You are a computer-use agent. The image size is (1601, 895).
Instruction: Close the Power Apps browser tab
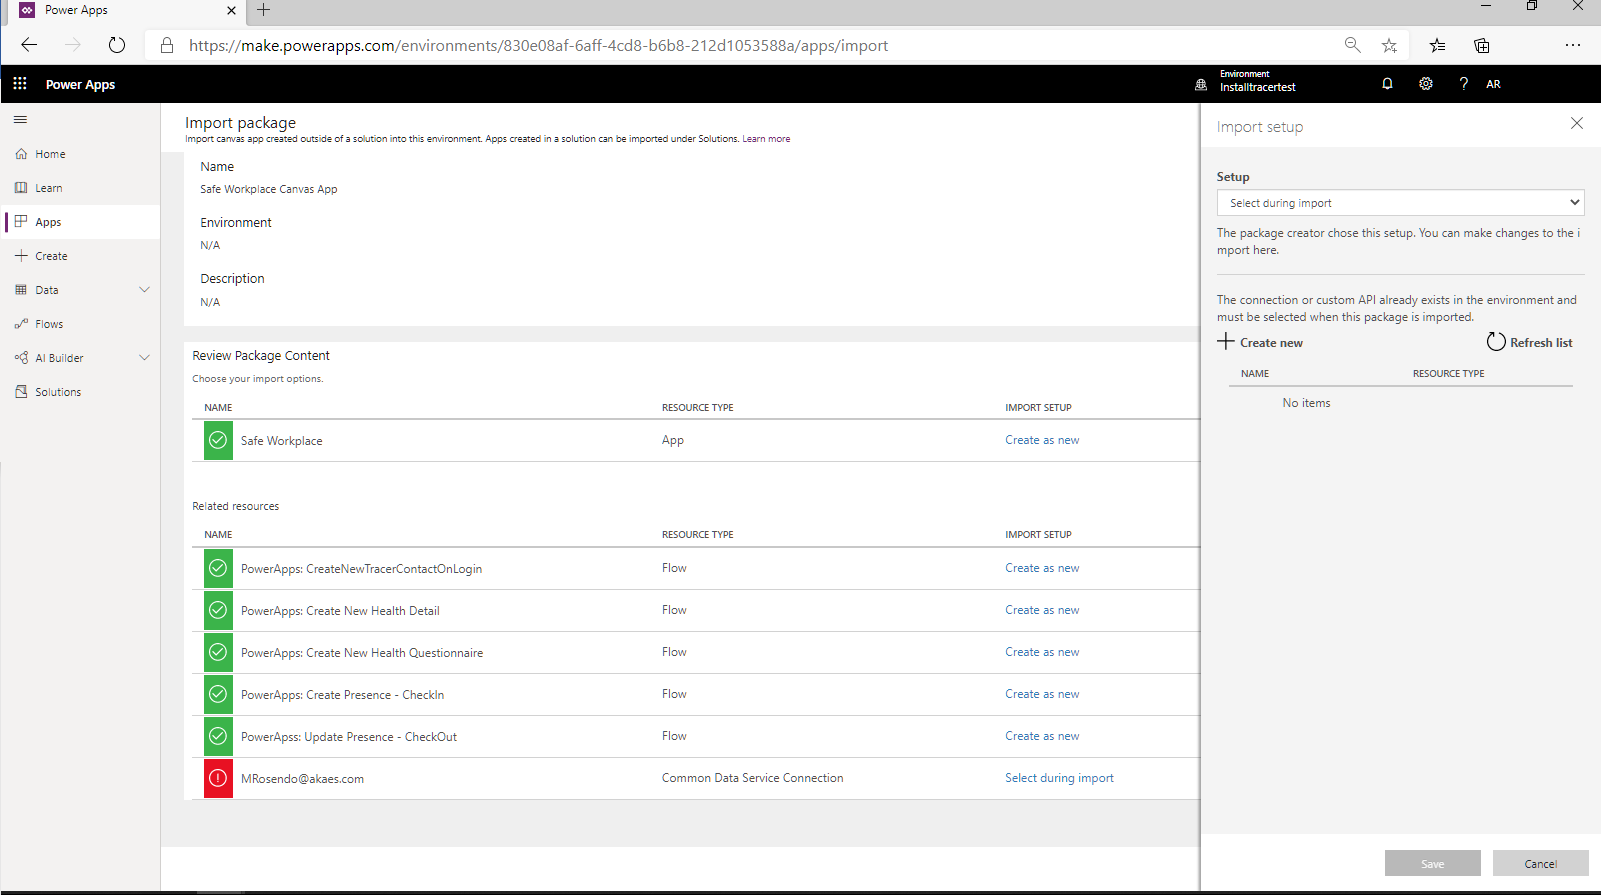[232, 10]
